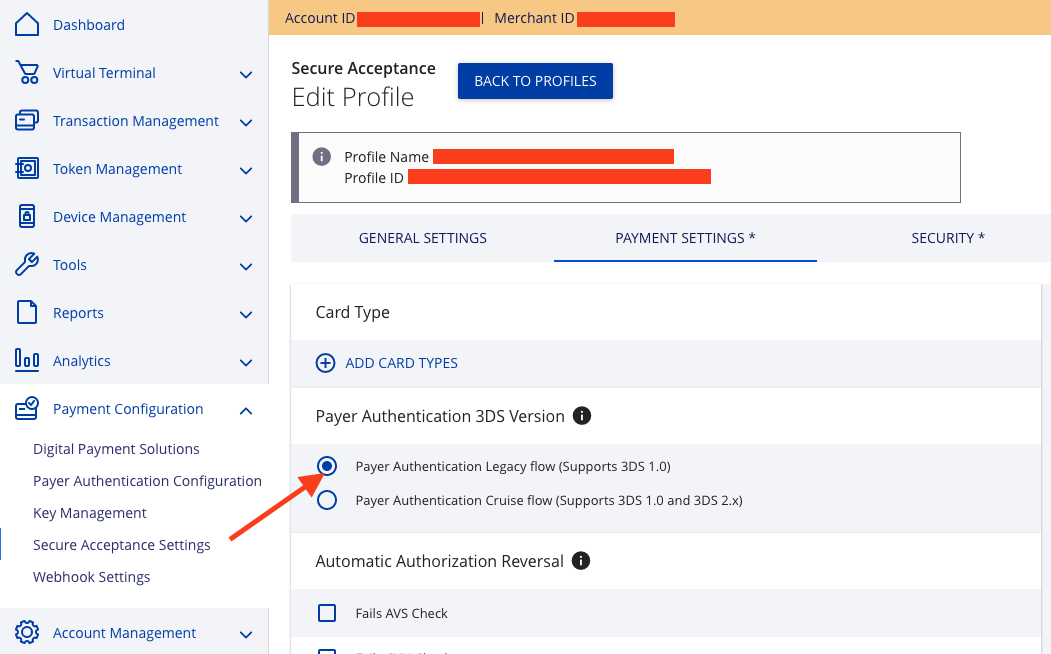Click the Payment Configuration card icon
This screenshot has height=654, width=1051.
point(27,408)
